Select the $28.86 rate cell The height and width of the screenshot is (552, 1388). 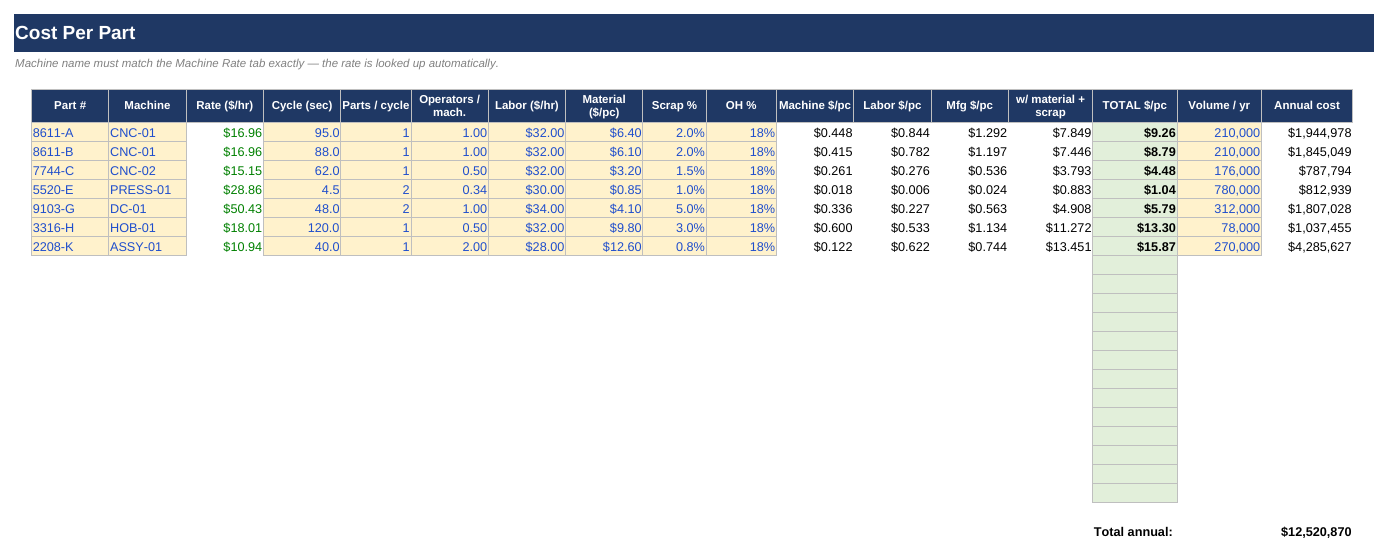pyautogui.click(x=225, y=189)
